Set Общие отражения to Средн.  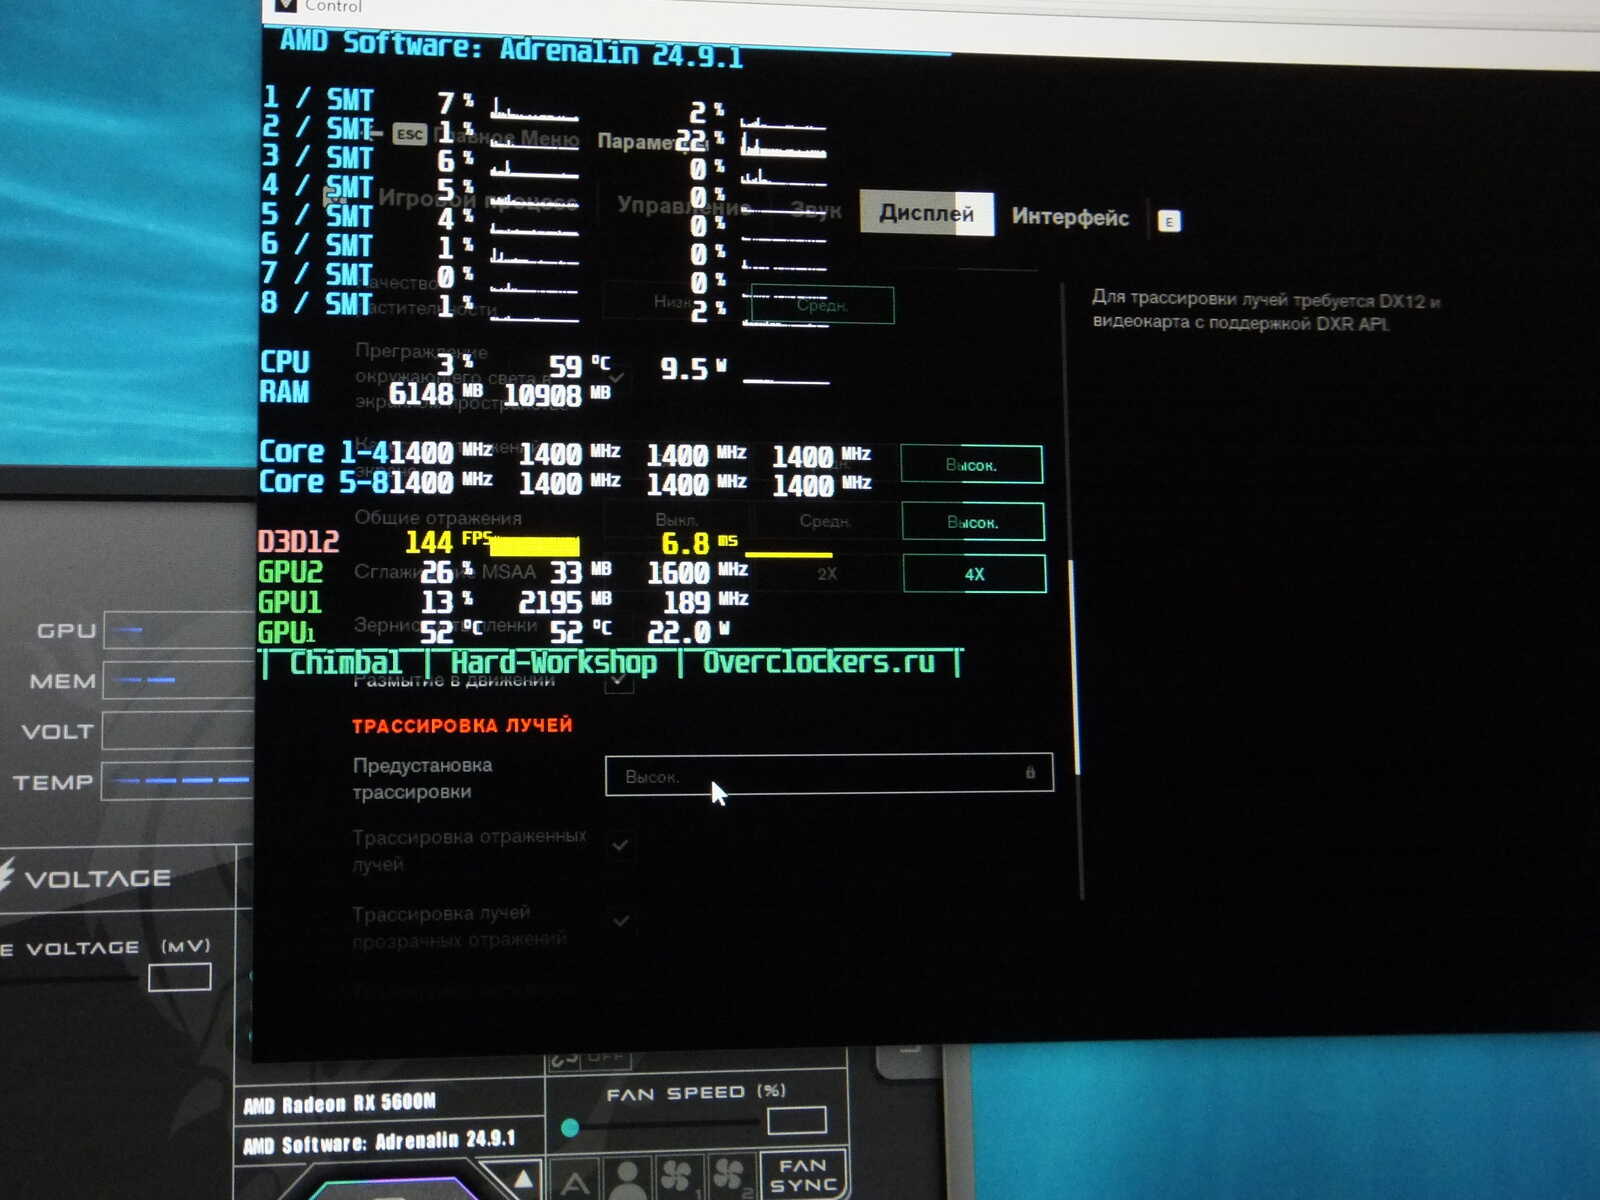(825, 521)
